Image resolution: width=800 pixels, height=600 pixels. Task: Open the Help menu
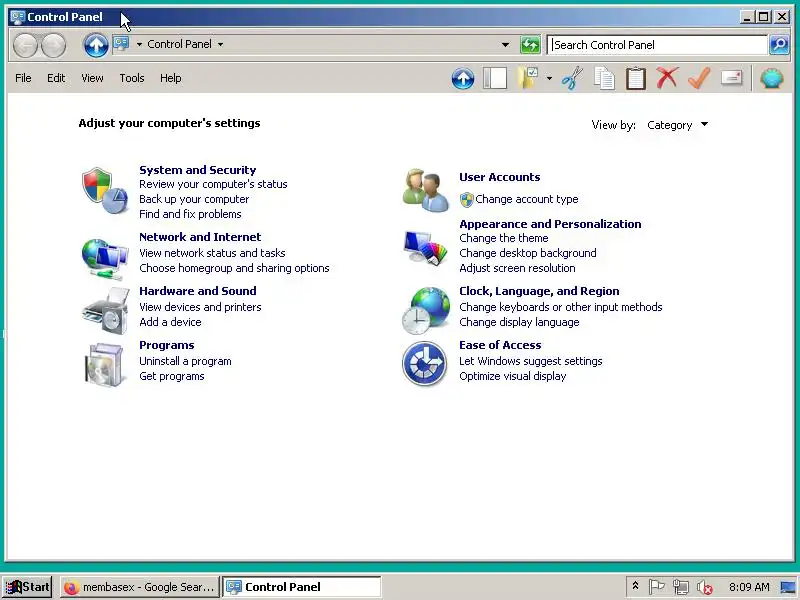[170, 78]
